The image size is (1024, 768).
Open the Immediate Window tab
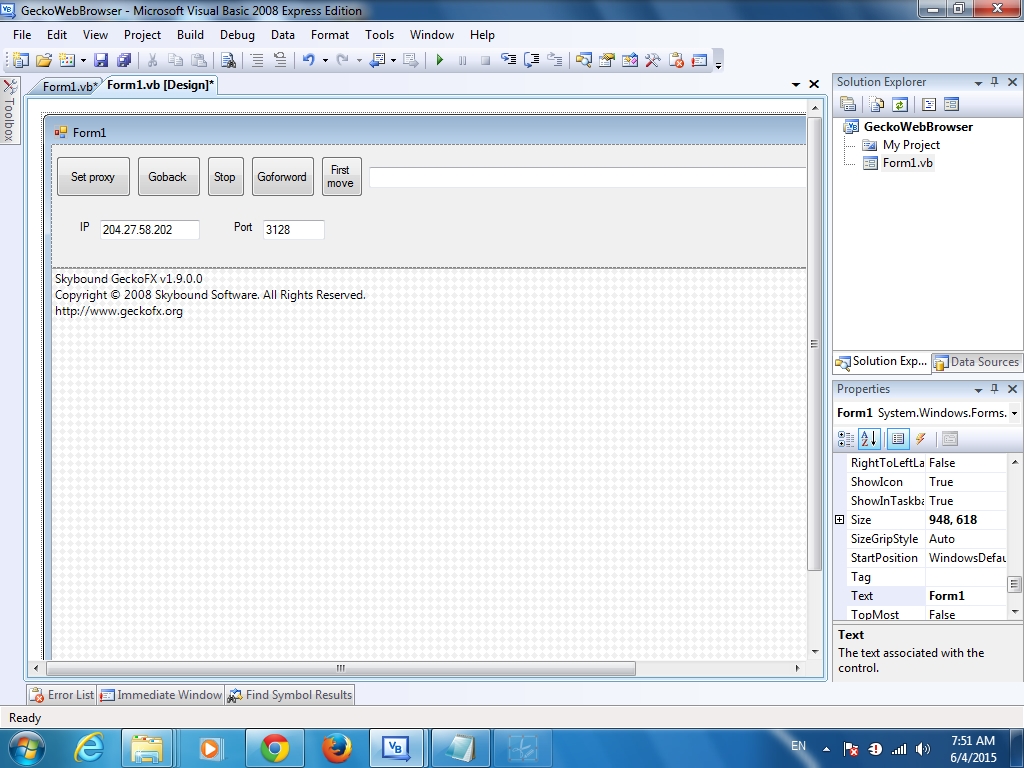coord(161,695)
